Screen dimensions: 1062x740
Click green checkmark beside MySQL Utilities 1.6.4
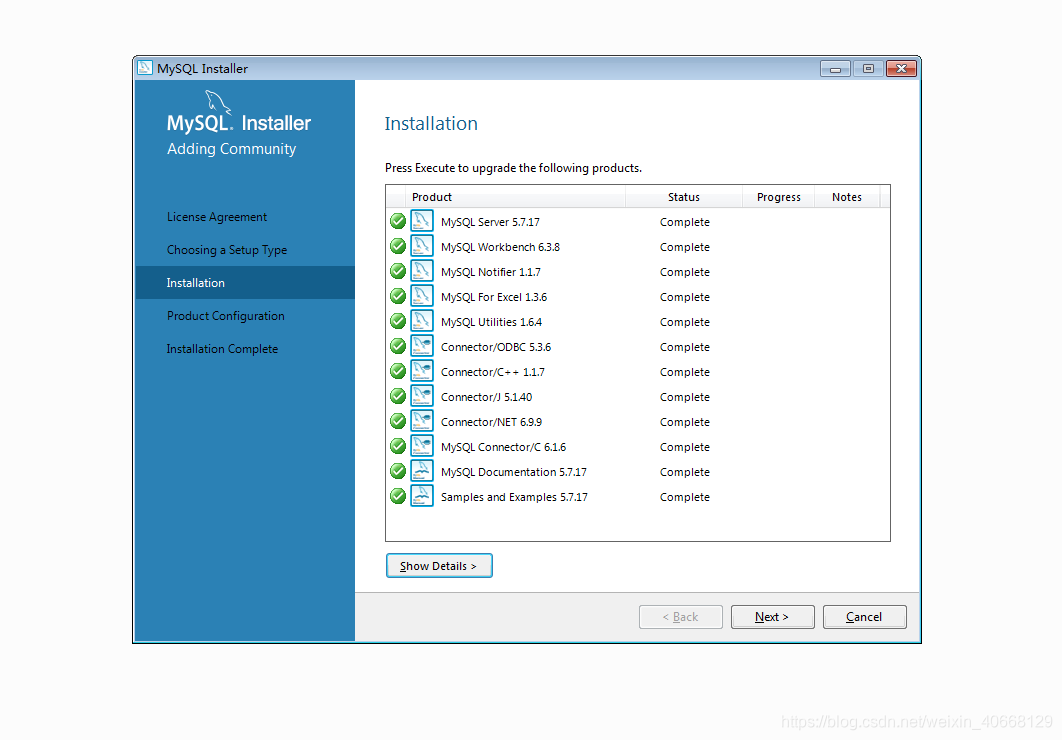pos(398,322)
